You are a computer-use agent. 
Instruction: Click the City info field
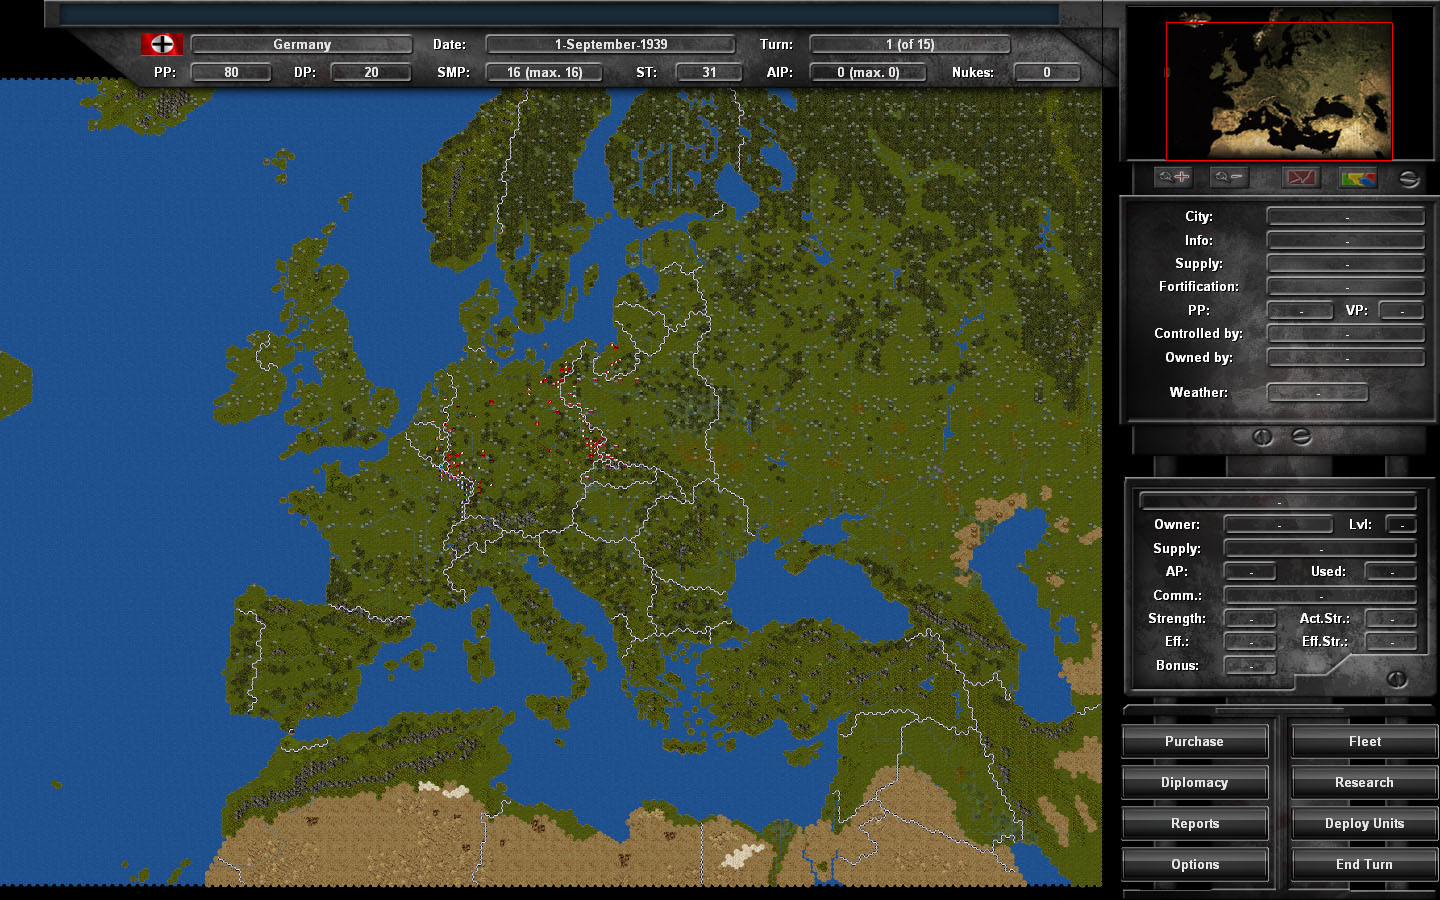[1346, 216]
